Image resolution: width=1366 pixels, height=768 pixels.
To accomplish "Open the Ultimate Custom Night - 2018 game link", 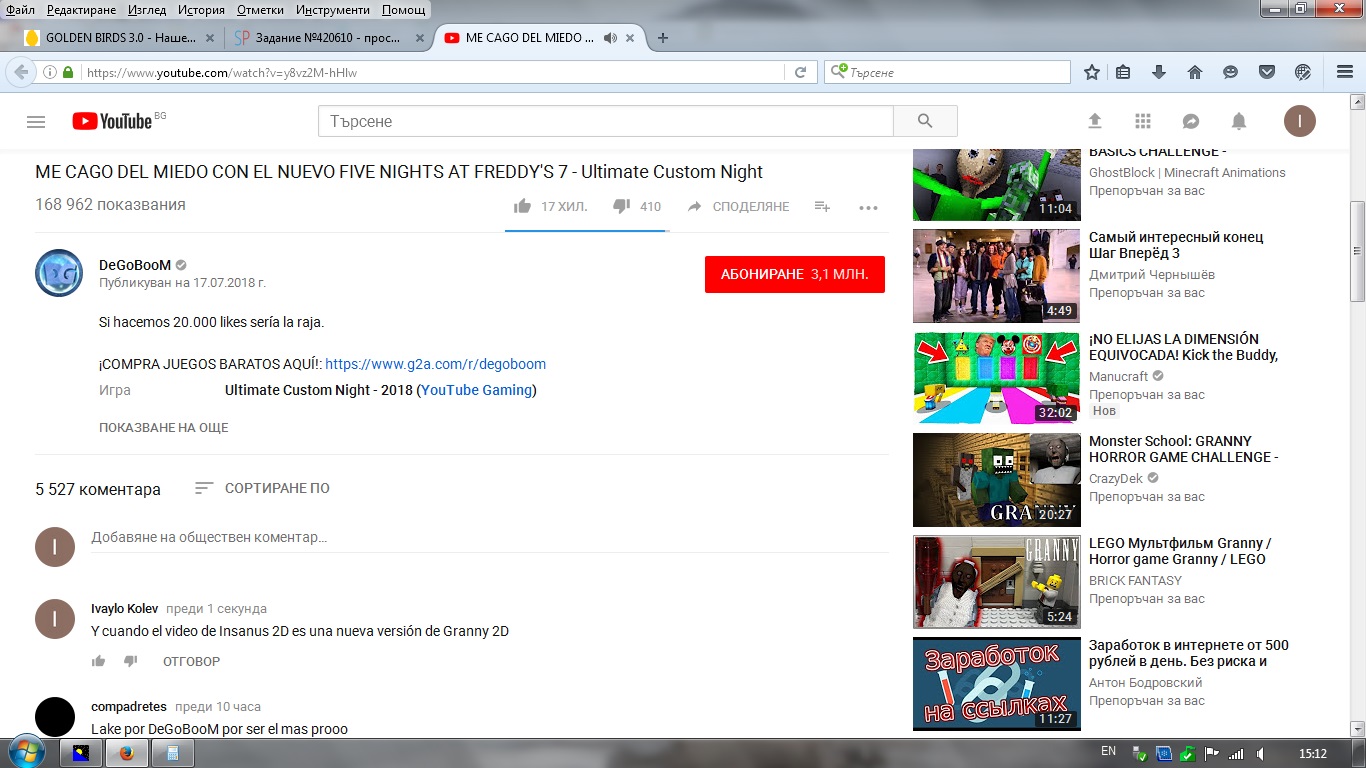I will tap(319, 390).
